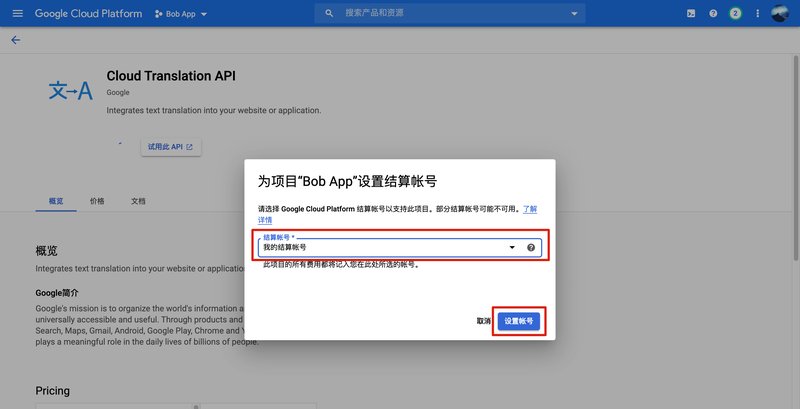Expand the 结算帐号 billing account dropdown

click(x=400, y=245)
